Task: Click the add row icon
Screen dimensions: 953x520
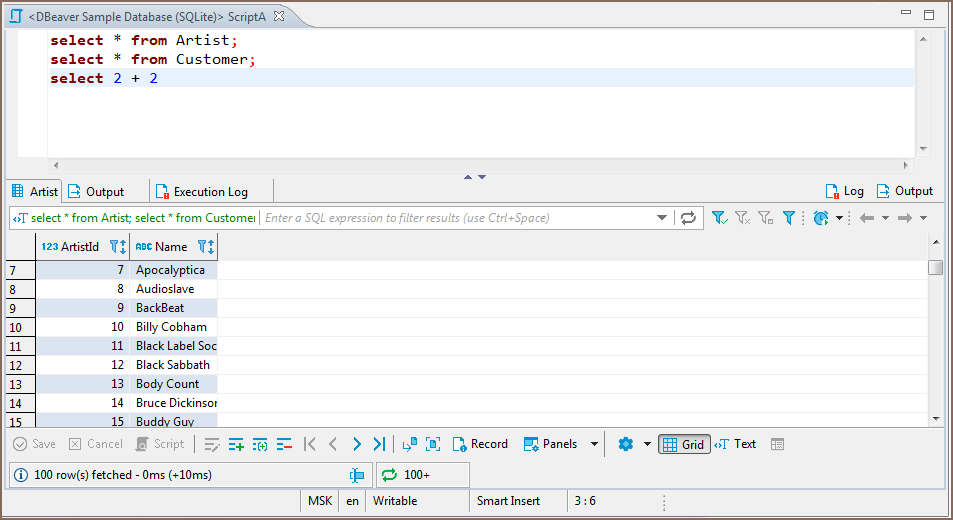Action: click(236, 444)
